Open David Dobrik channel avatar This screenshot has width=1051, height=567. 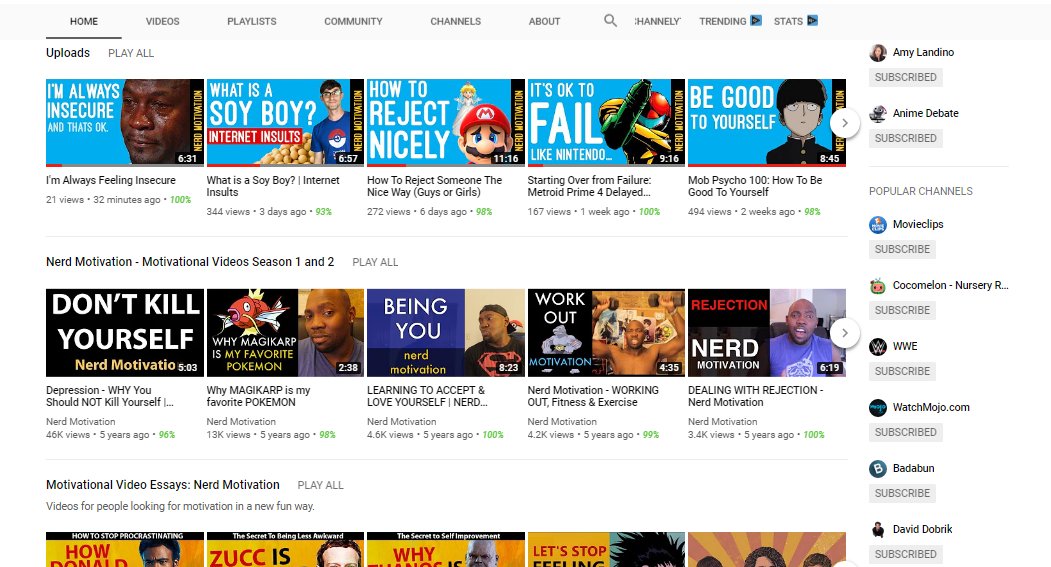(x=877, y=530)
